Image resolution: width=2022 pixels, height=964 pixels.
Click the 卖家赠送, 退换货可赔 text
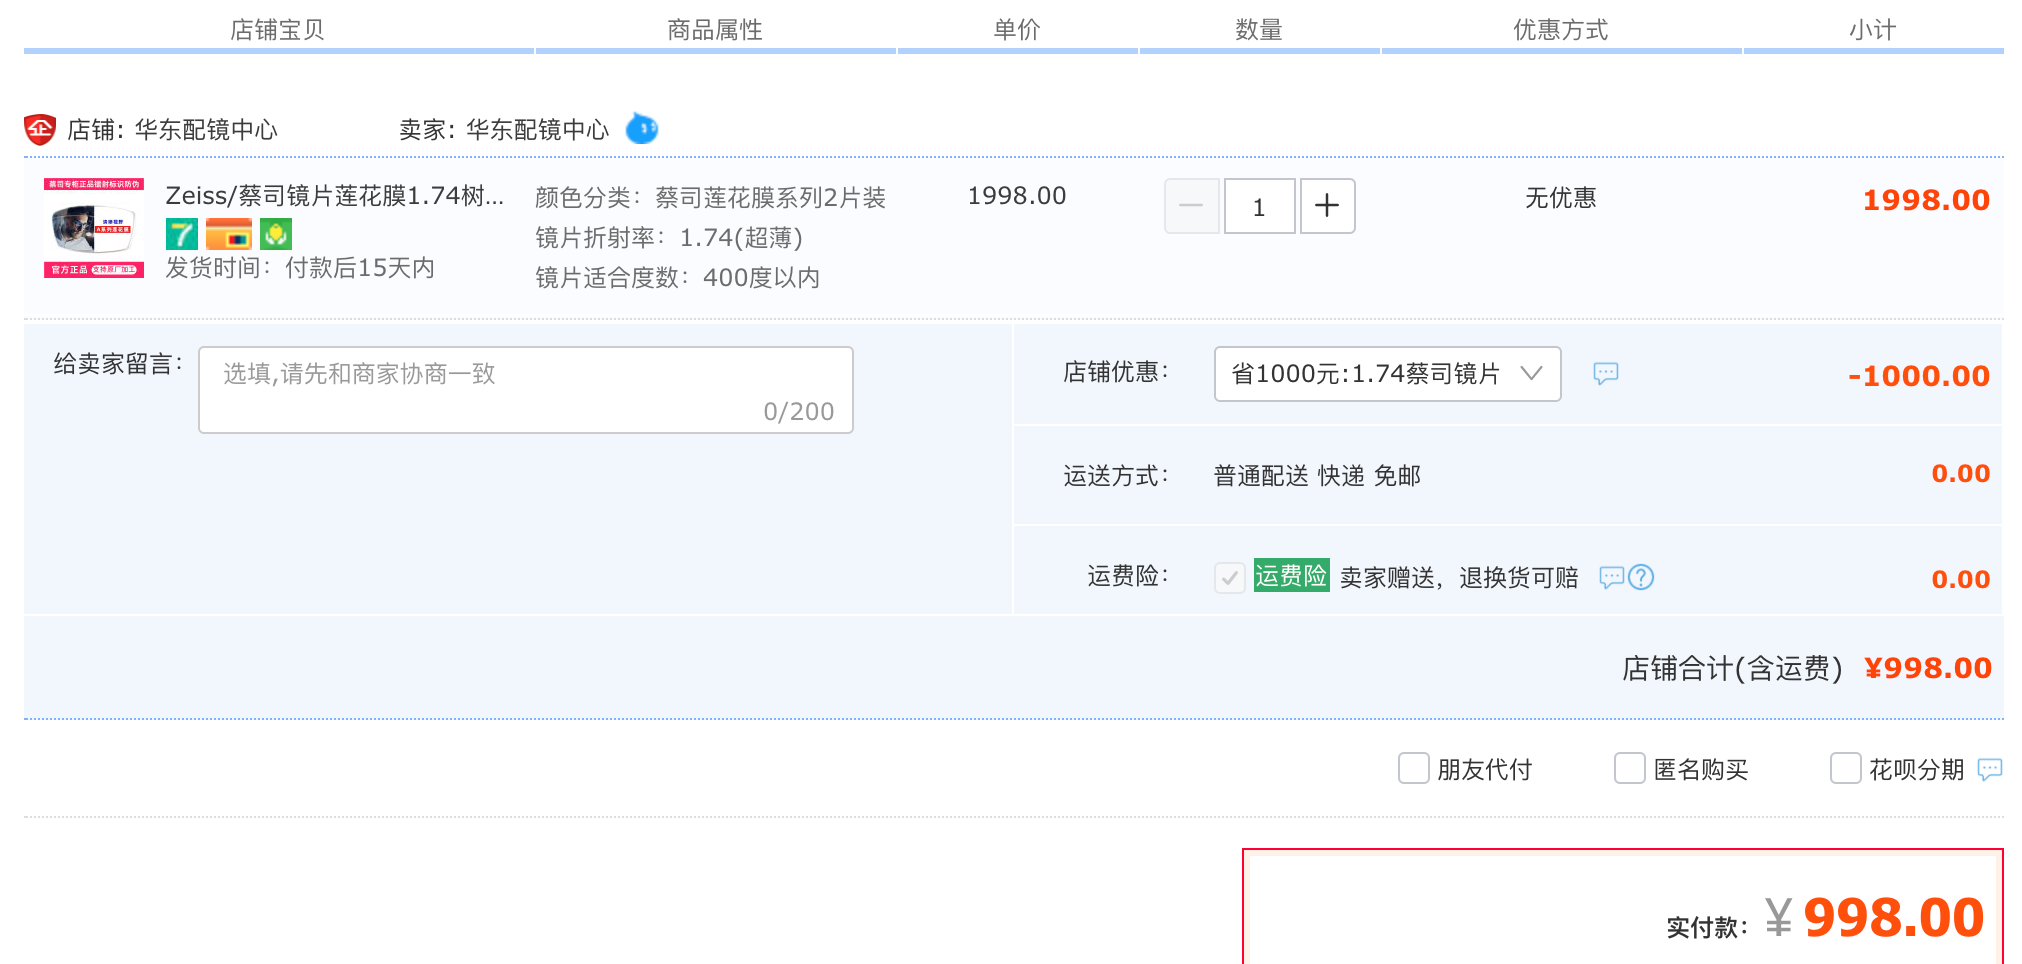tap(1459, 578)
